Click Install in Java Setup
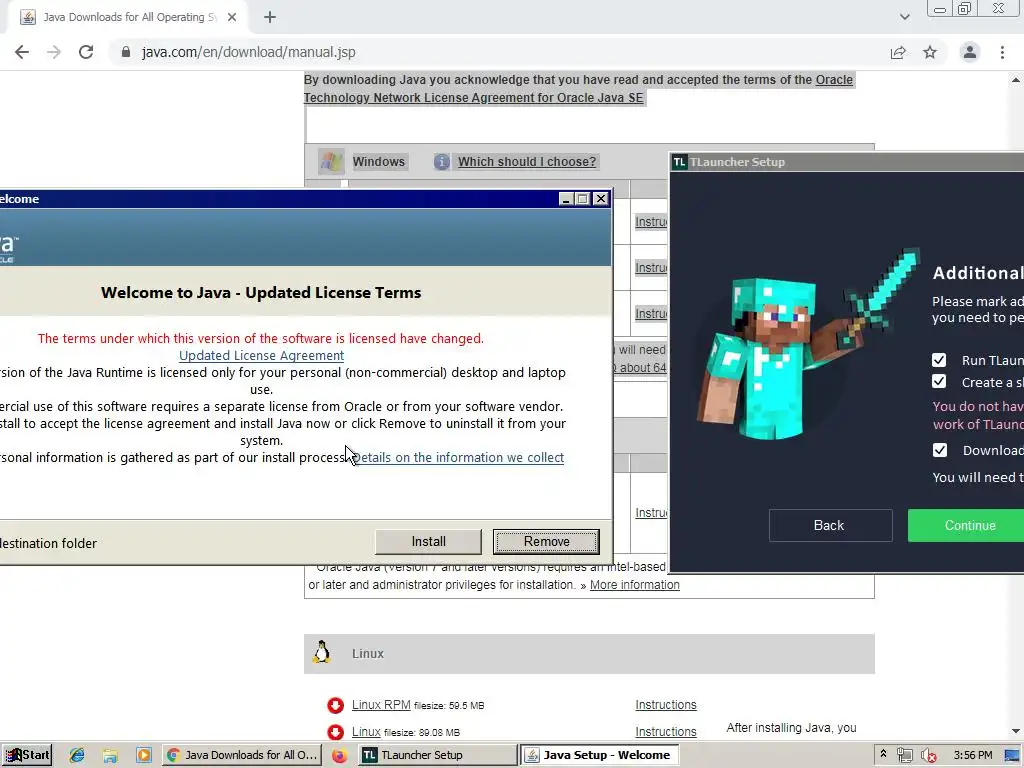This screenshot has height=768, width=1024. pos(428,541)
